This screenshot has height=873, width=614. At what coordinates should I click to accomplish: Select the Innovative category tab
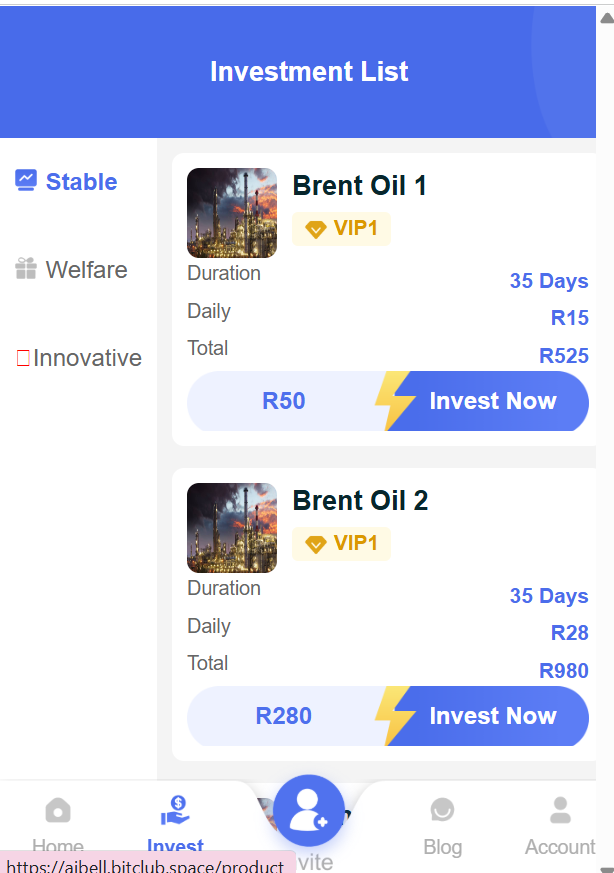point(87,358)
